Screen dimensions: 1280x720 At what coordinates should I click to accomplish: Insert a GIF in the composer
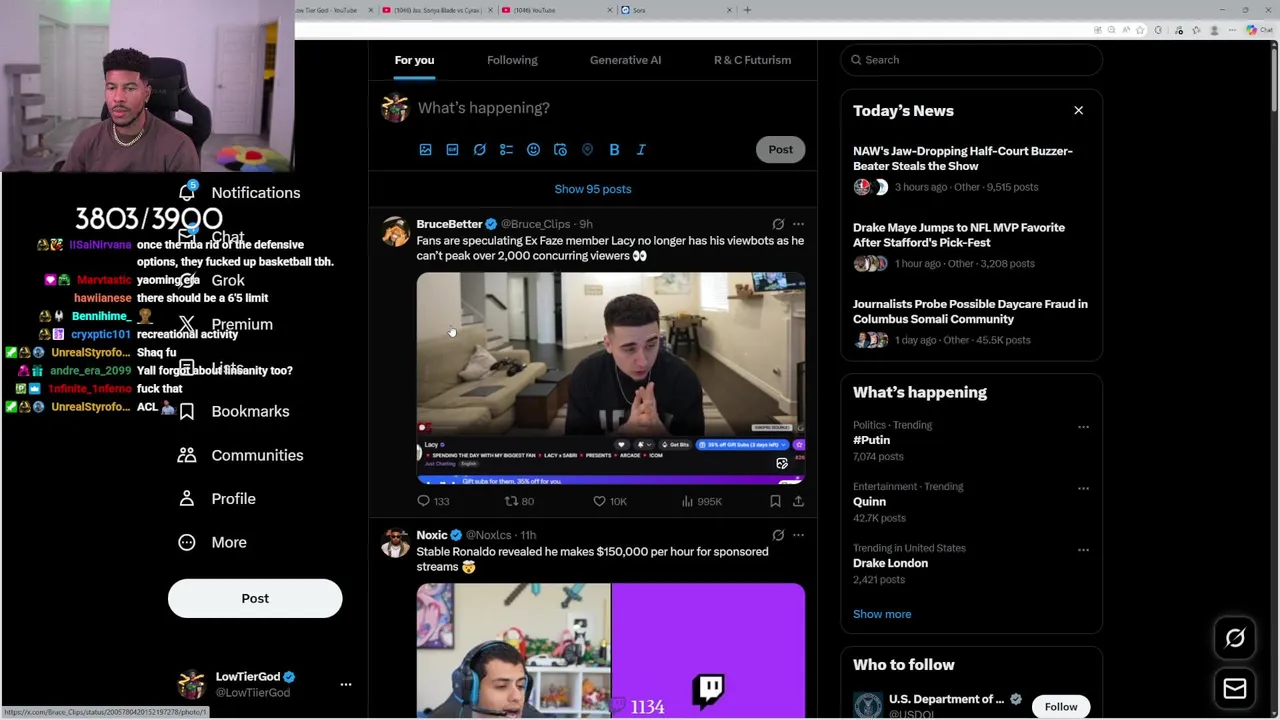tap(452, 150)
